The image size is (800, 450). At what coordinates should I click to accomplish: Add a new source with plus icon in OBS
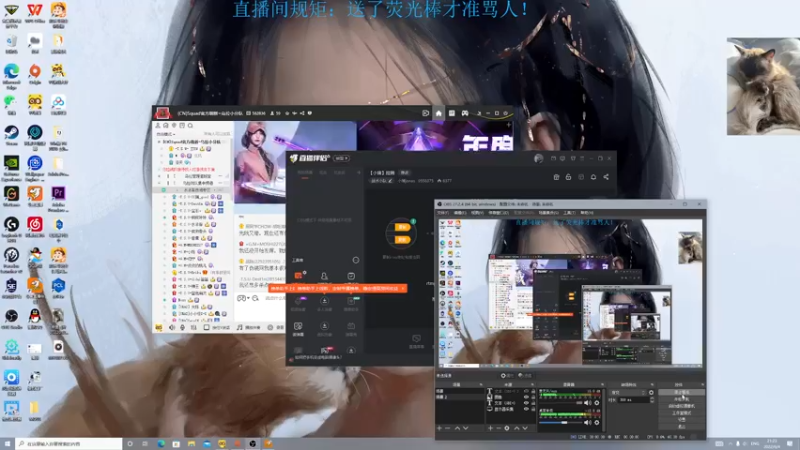pos(490,428)
